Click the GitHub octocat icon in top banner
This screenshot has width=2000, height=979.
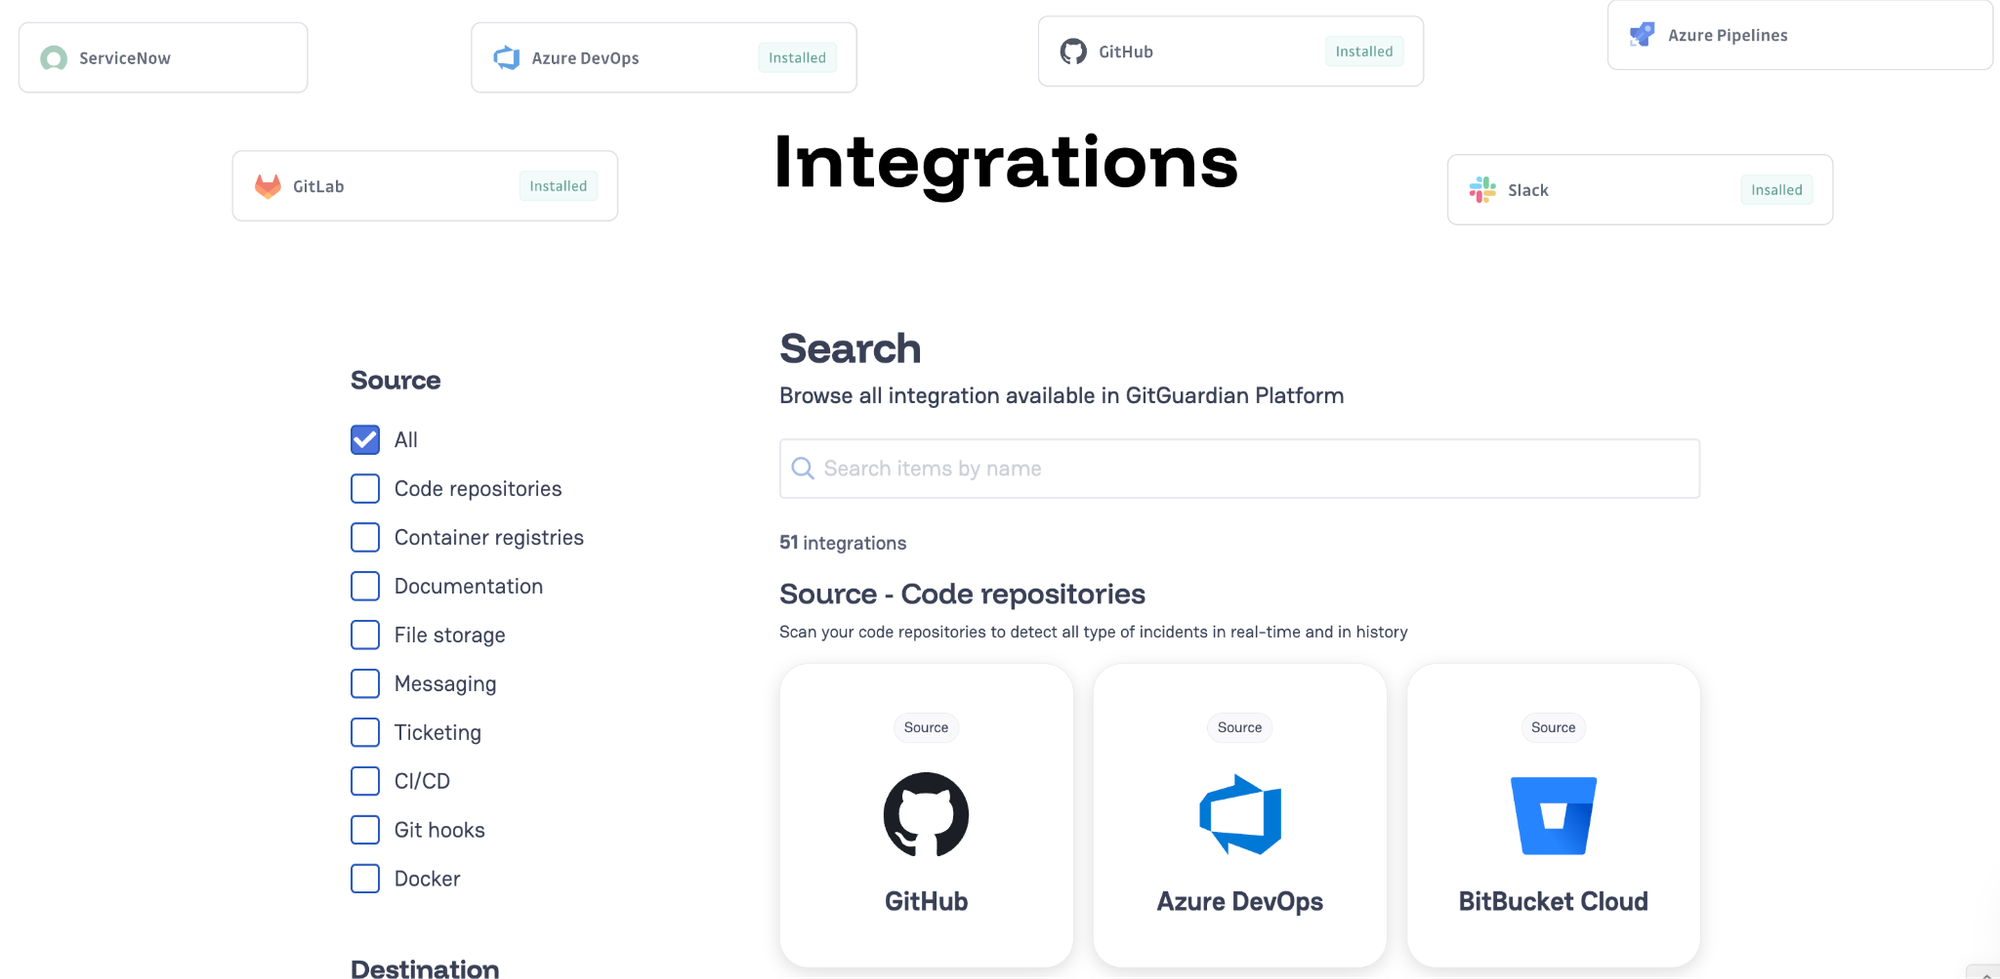[x=1073, y=51]
